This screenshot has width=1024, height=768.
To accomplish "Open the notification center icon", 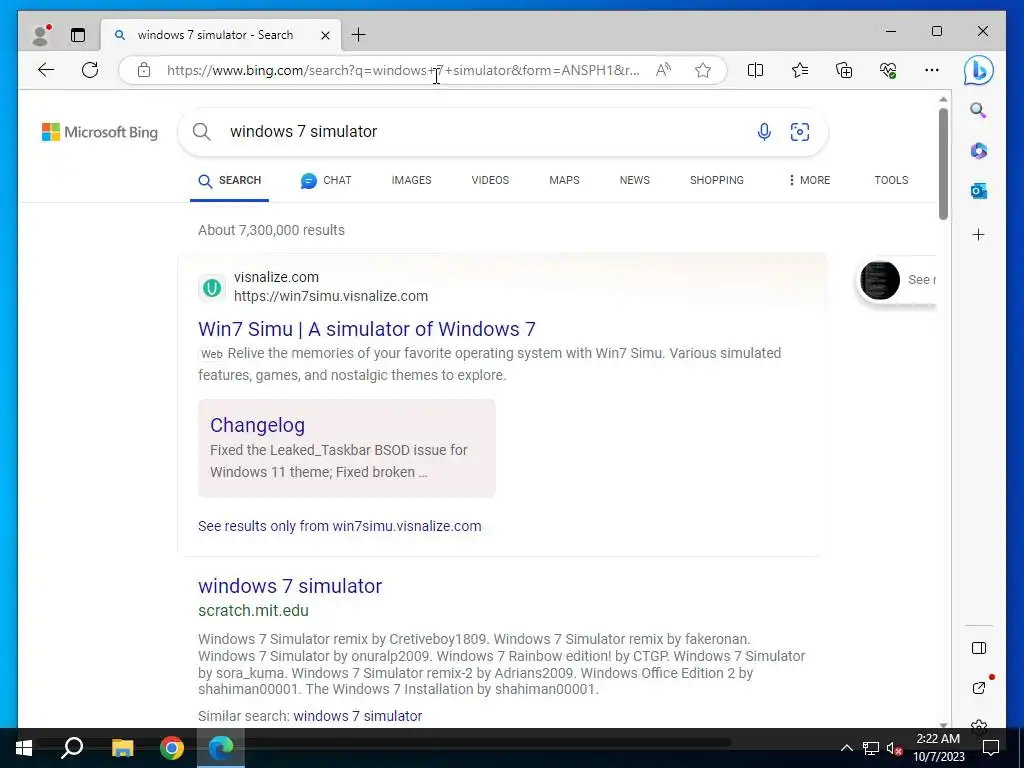I will point(991,748).
